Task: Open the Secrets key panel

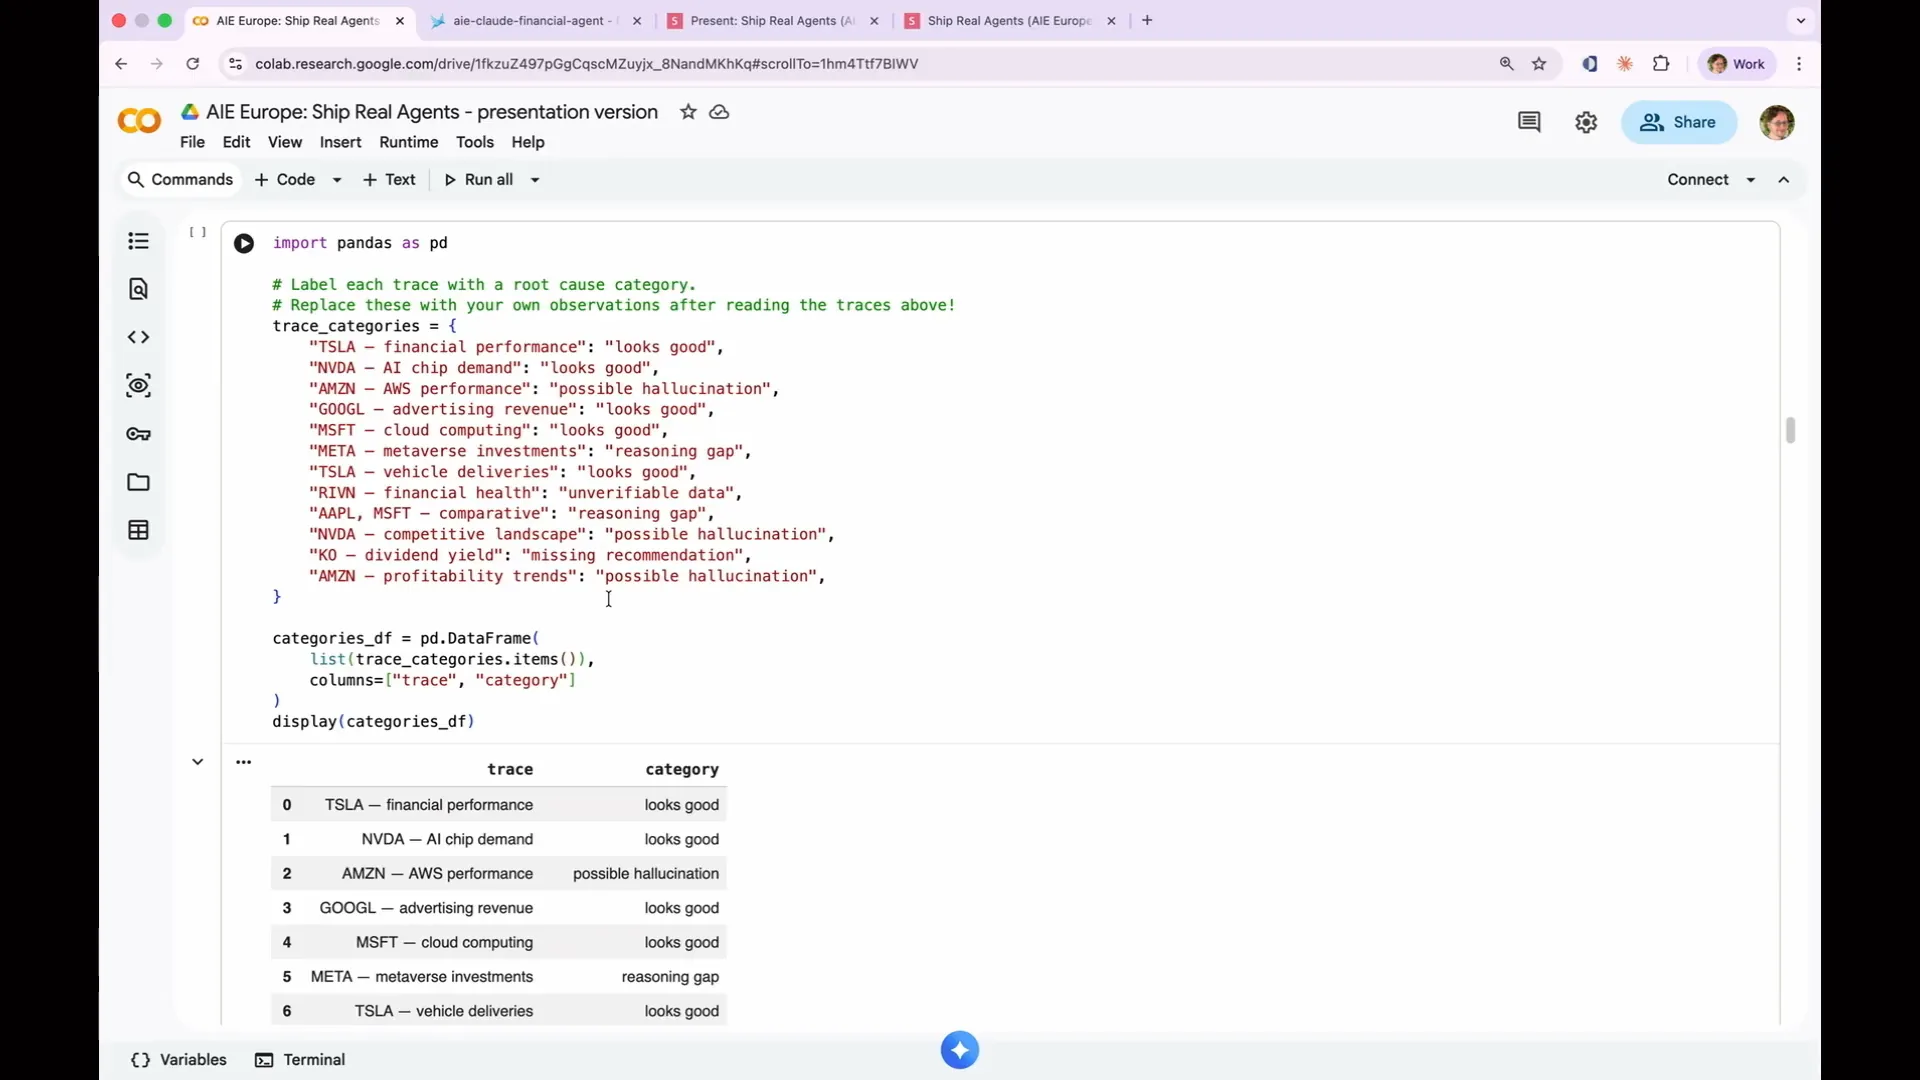Action: tap(139, 434)
